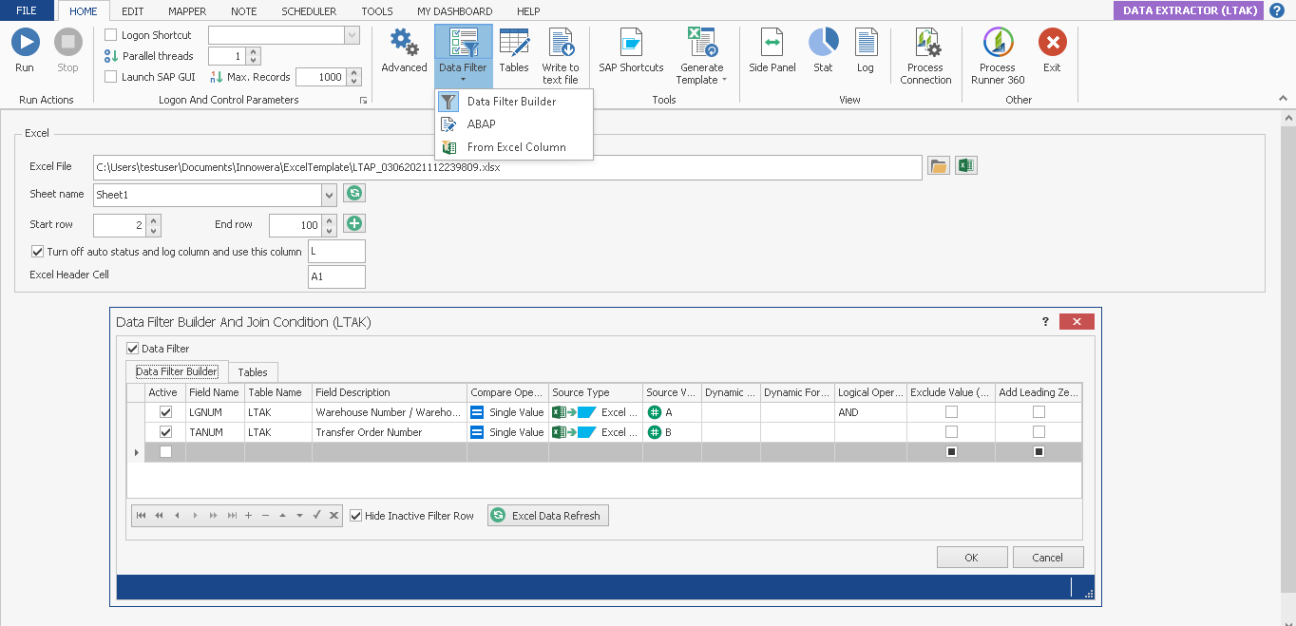Enable the Logon Shortcut checkbox
This screenshot has width=1296, height=626.
click(x=111, y=35)
